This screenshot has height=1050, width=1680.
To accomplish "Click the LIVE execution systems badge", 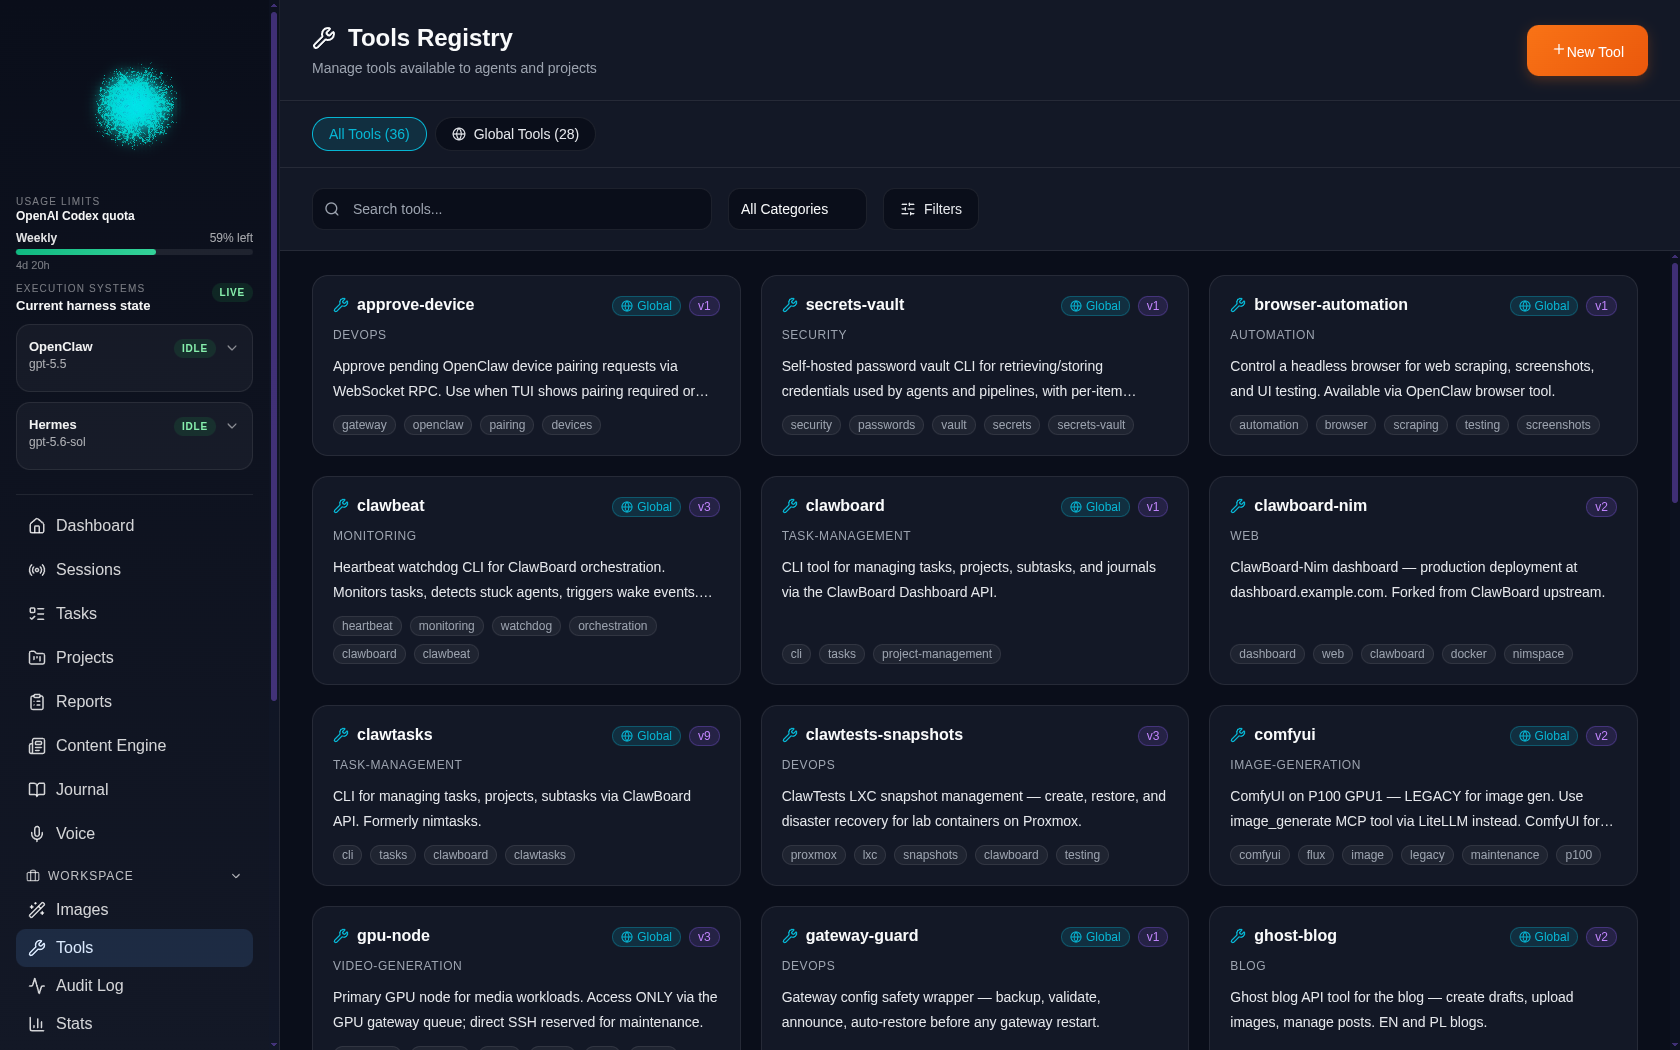I will click(232, 293).
